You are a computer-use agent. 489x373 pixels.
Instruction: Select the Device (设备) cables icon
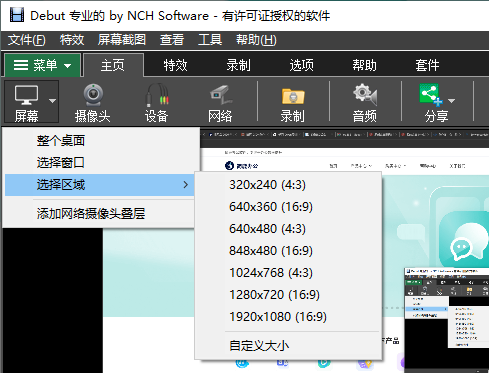coord(156,95)
